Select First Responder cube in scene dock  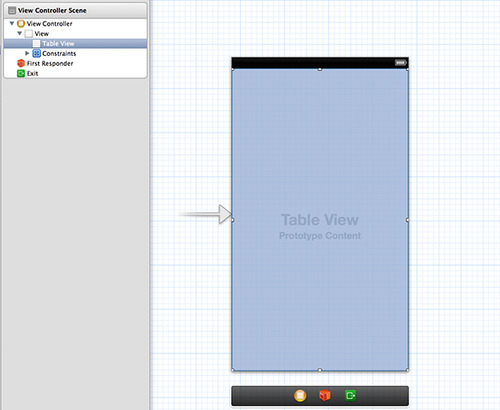pos(325,395)
